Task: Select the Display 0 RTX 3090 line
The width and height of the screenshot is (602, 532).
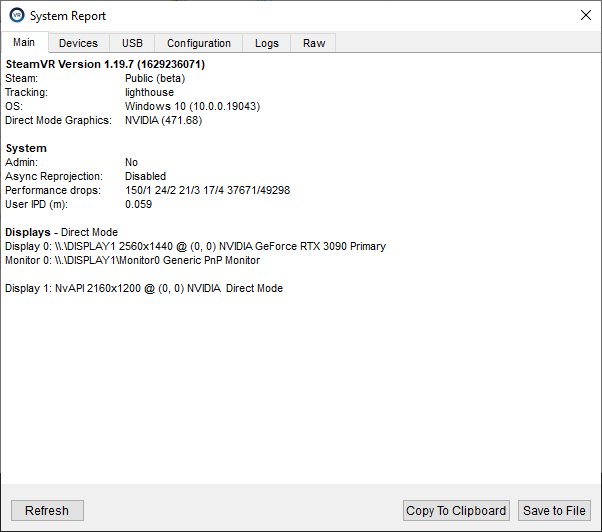Action: click(195, 246)
